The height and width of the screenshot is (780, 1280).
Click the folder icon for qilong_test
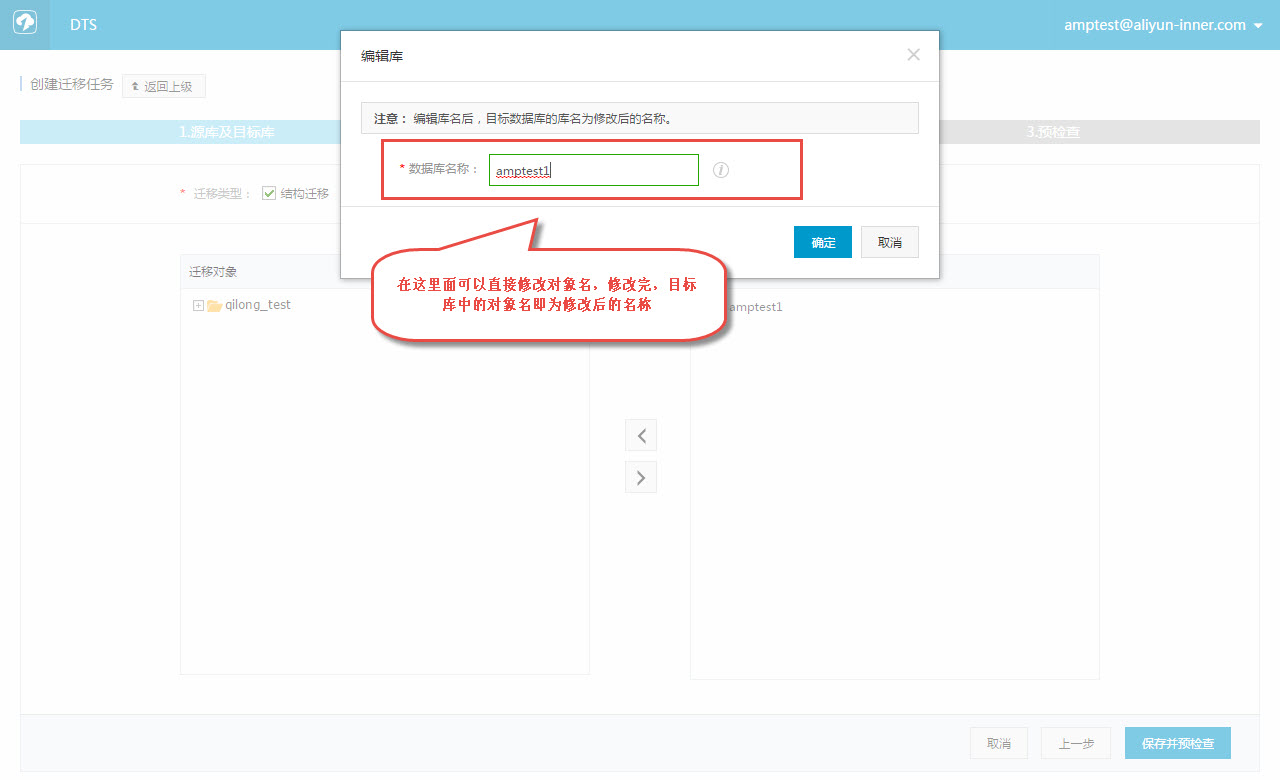[x=214, y=306]
